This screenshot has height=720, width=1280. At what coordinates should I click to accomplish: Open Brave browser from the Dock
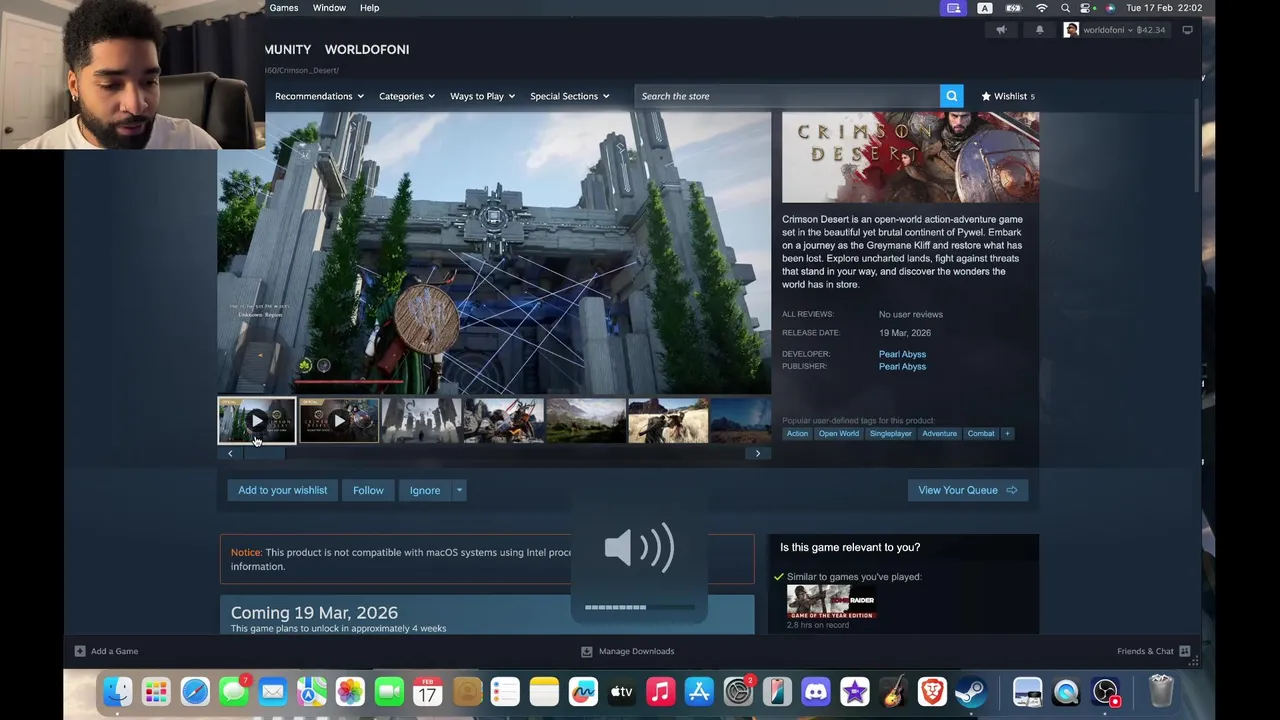932,691
